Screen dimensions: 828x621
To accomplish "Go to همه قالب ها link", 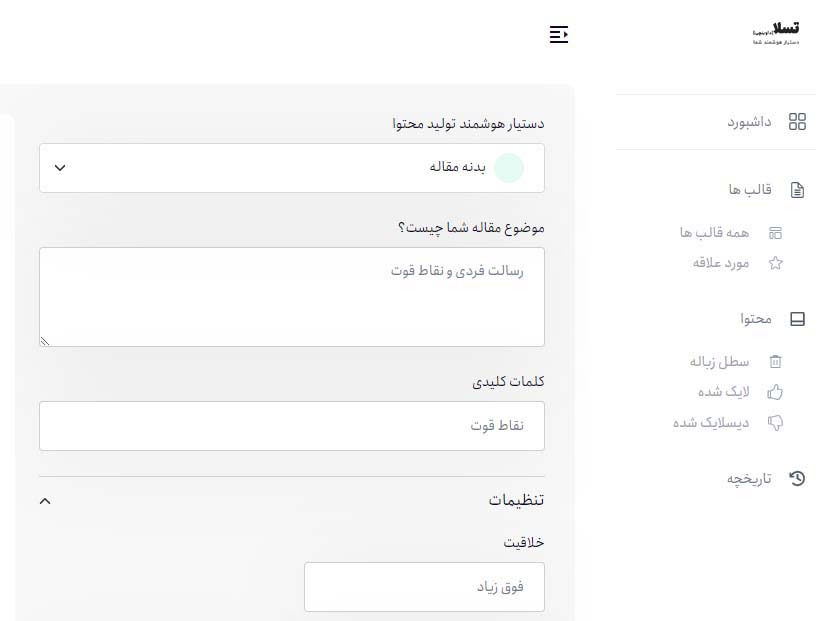I will pyautogui.click(x=714, y=233).
